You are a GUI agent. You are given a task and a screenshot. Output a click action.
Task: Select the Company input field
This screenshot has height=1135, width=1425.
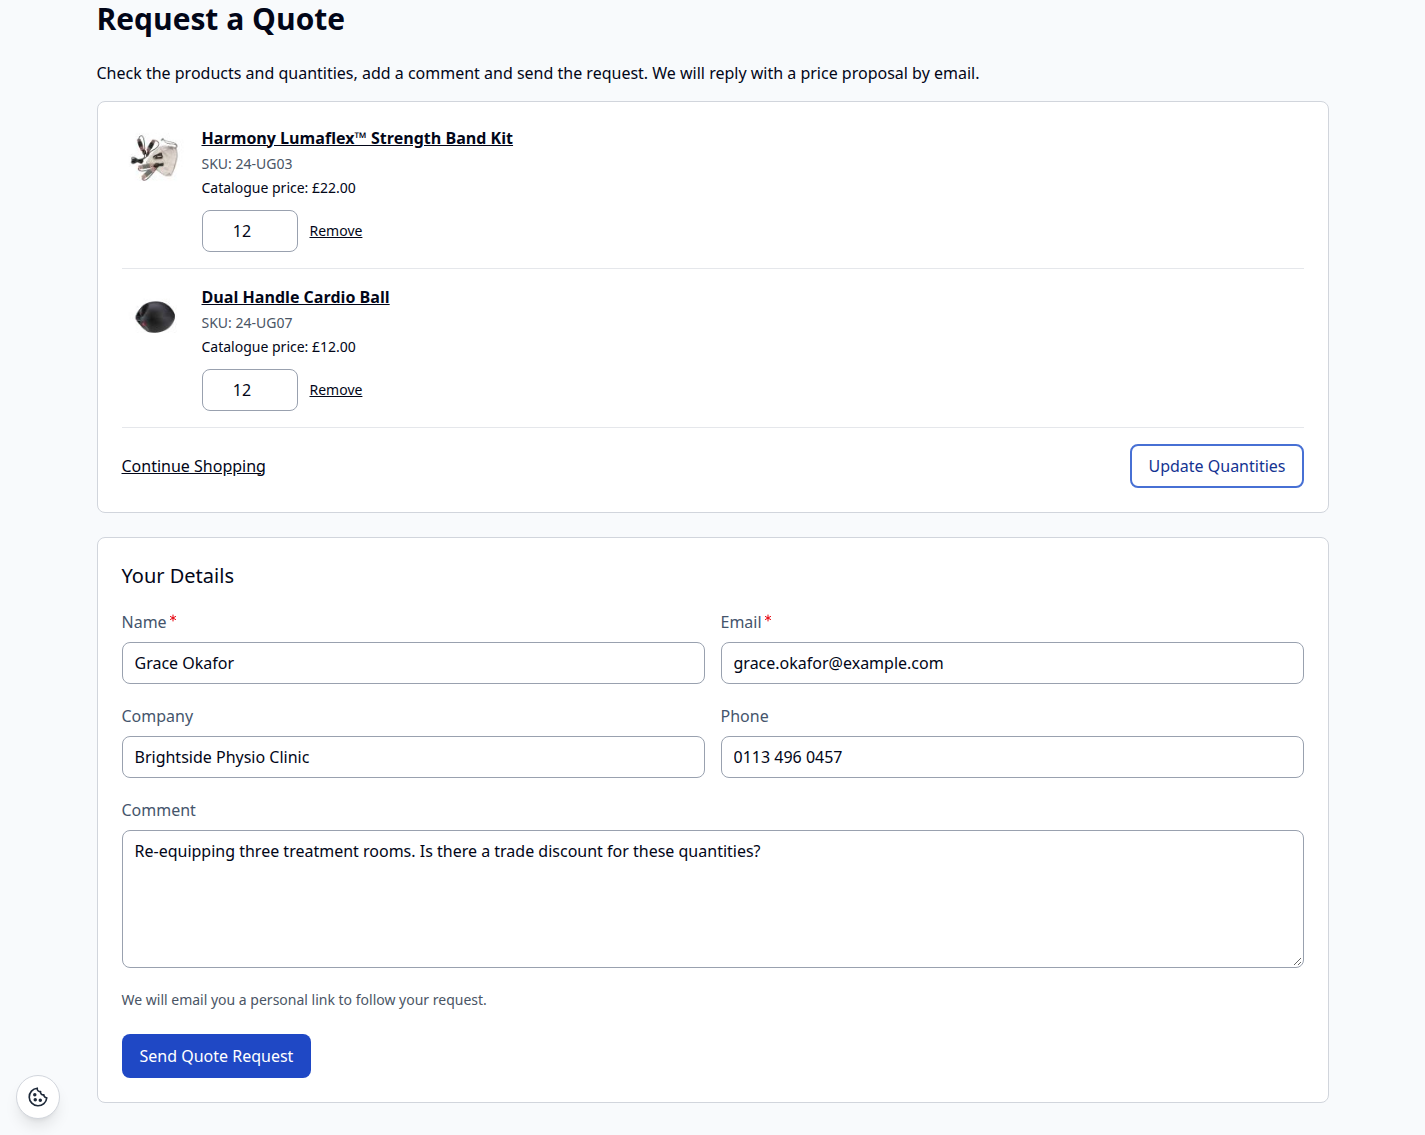tap(413, 757)
